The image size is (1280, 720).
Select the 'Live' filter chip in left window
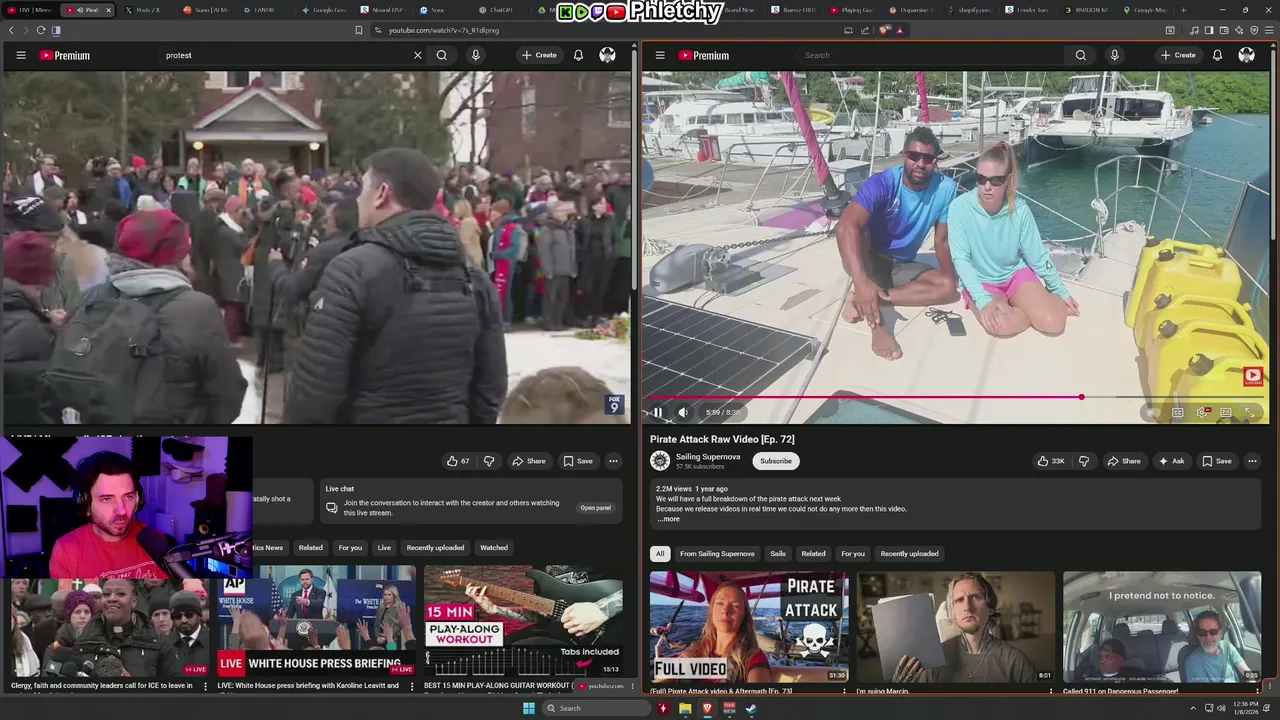click(x=384, y=547)
